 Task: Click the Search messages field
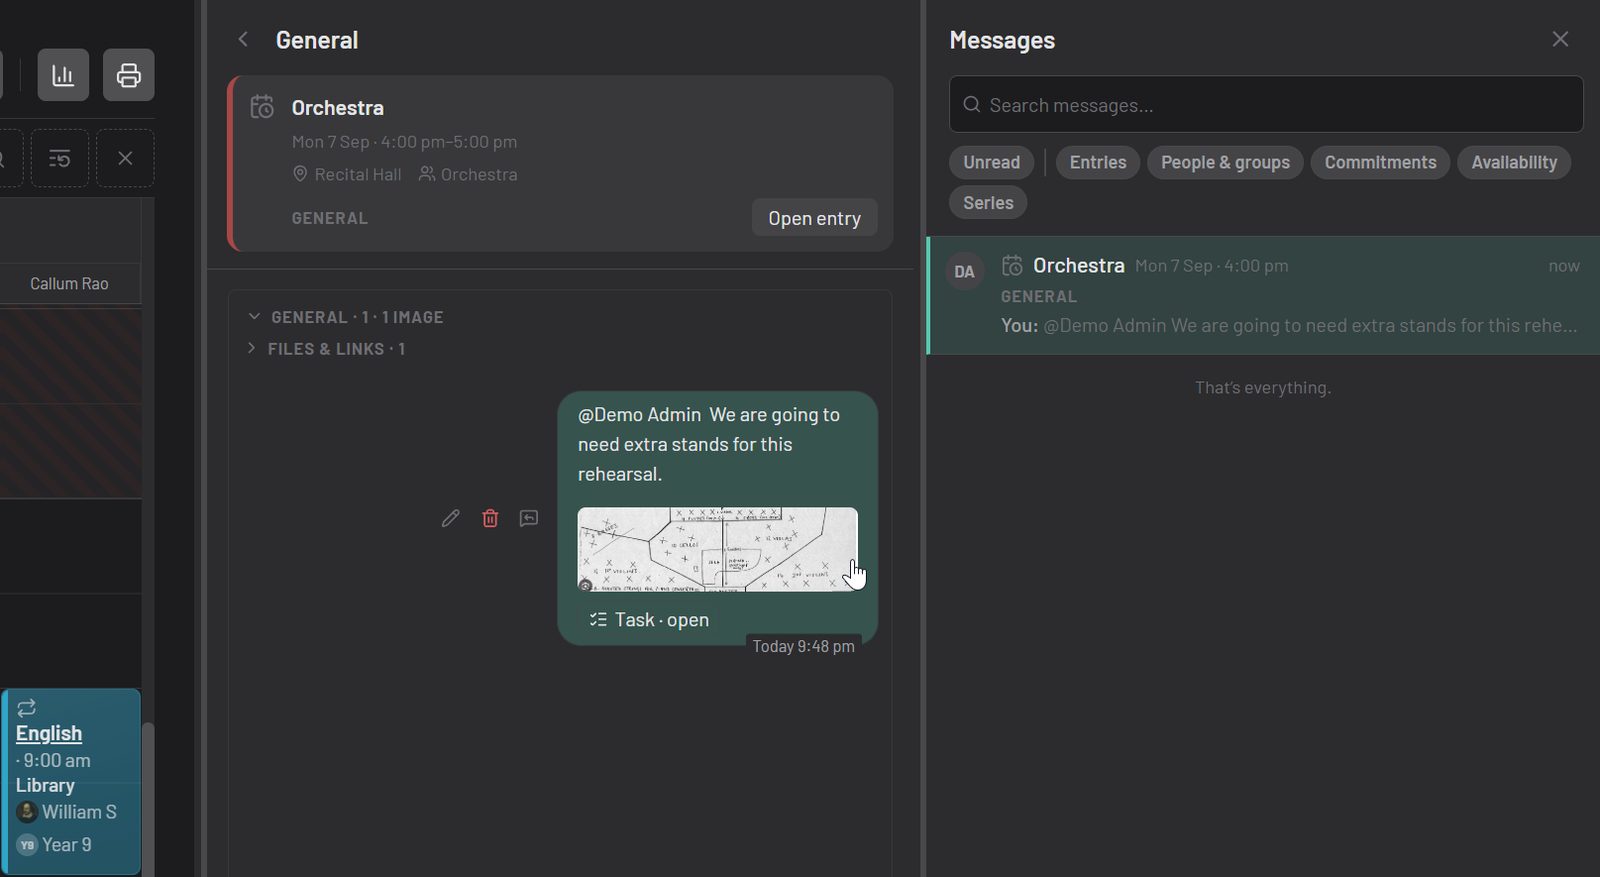pos(1266,105)
